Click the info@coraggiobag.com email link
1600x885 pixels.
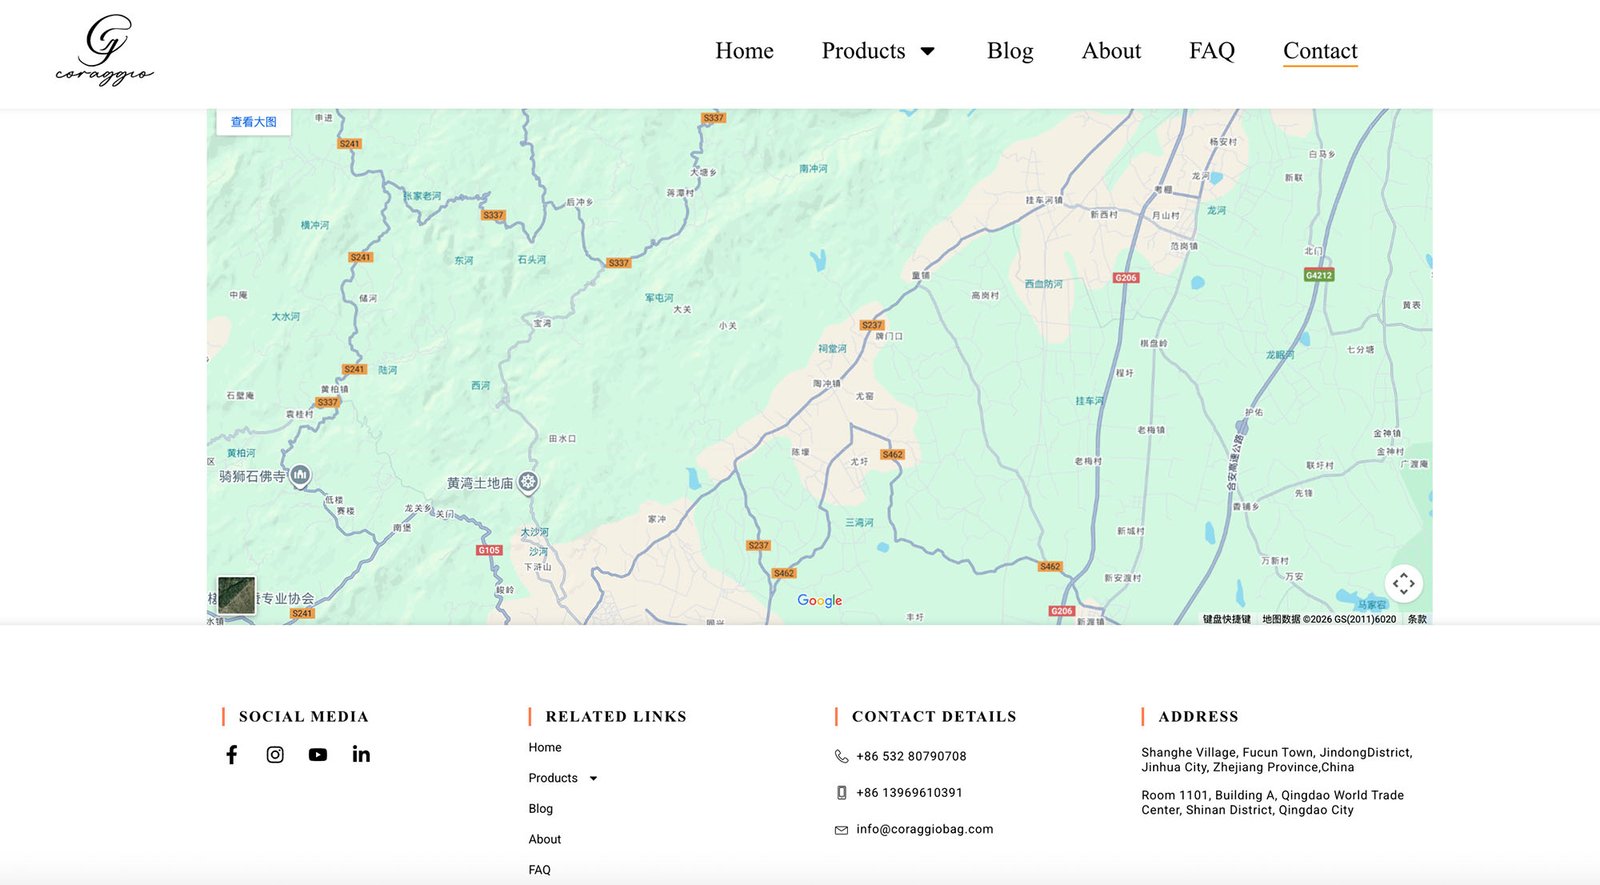925,829
